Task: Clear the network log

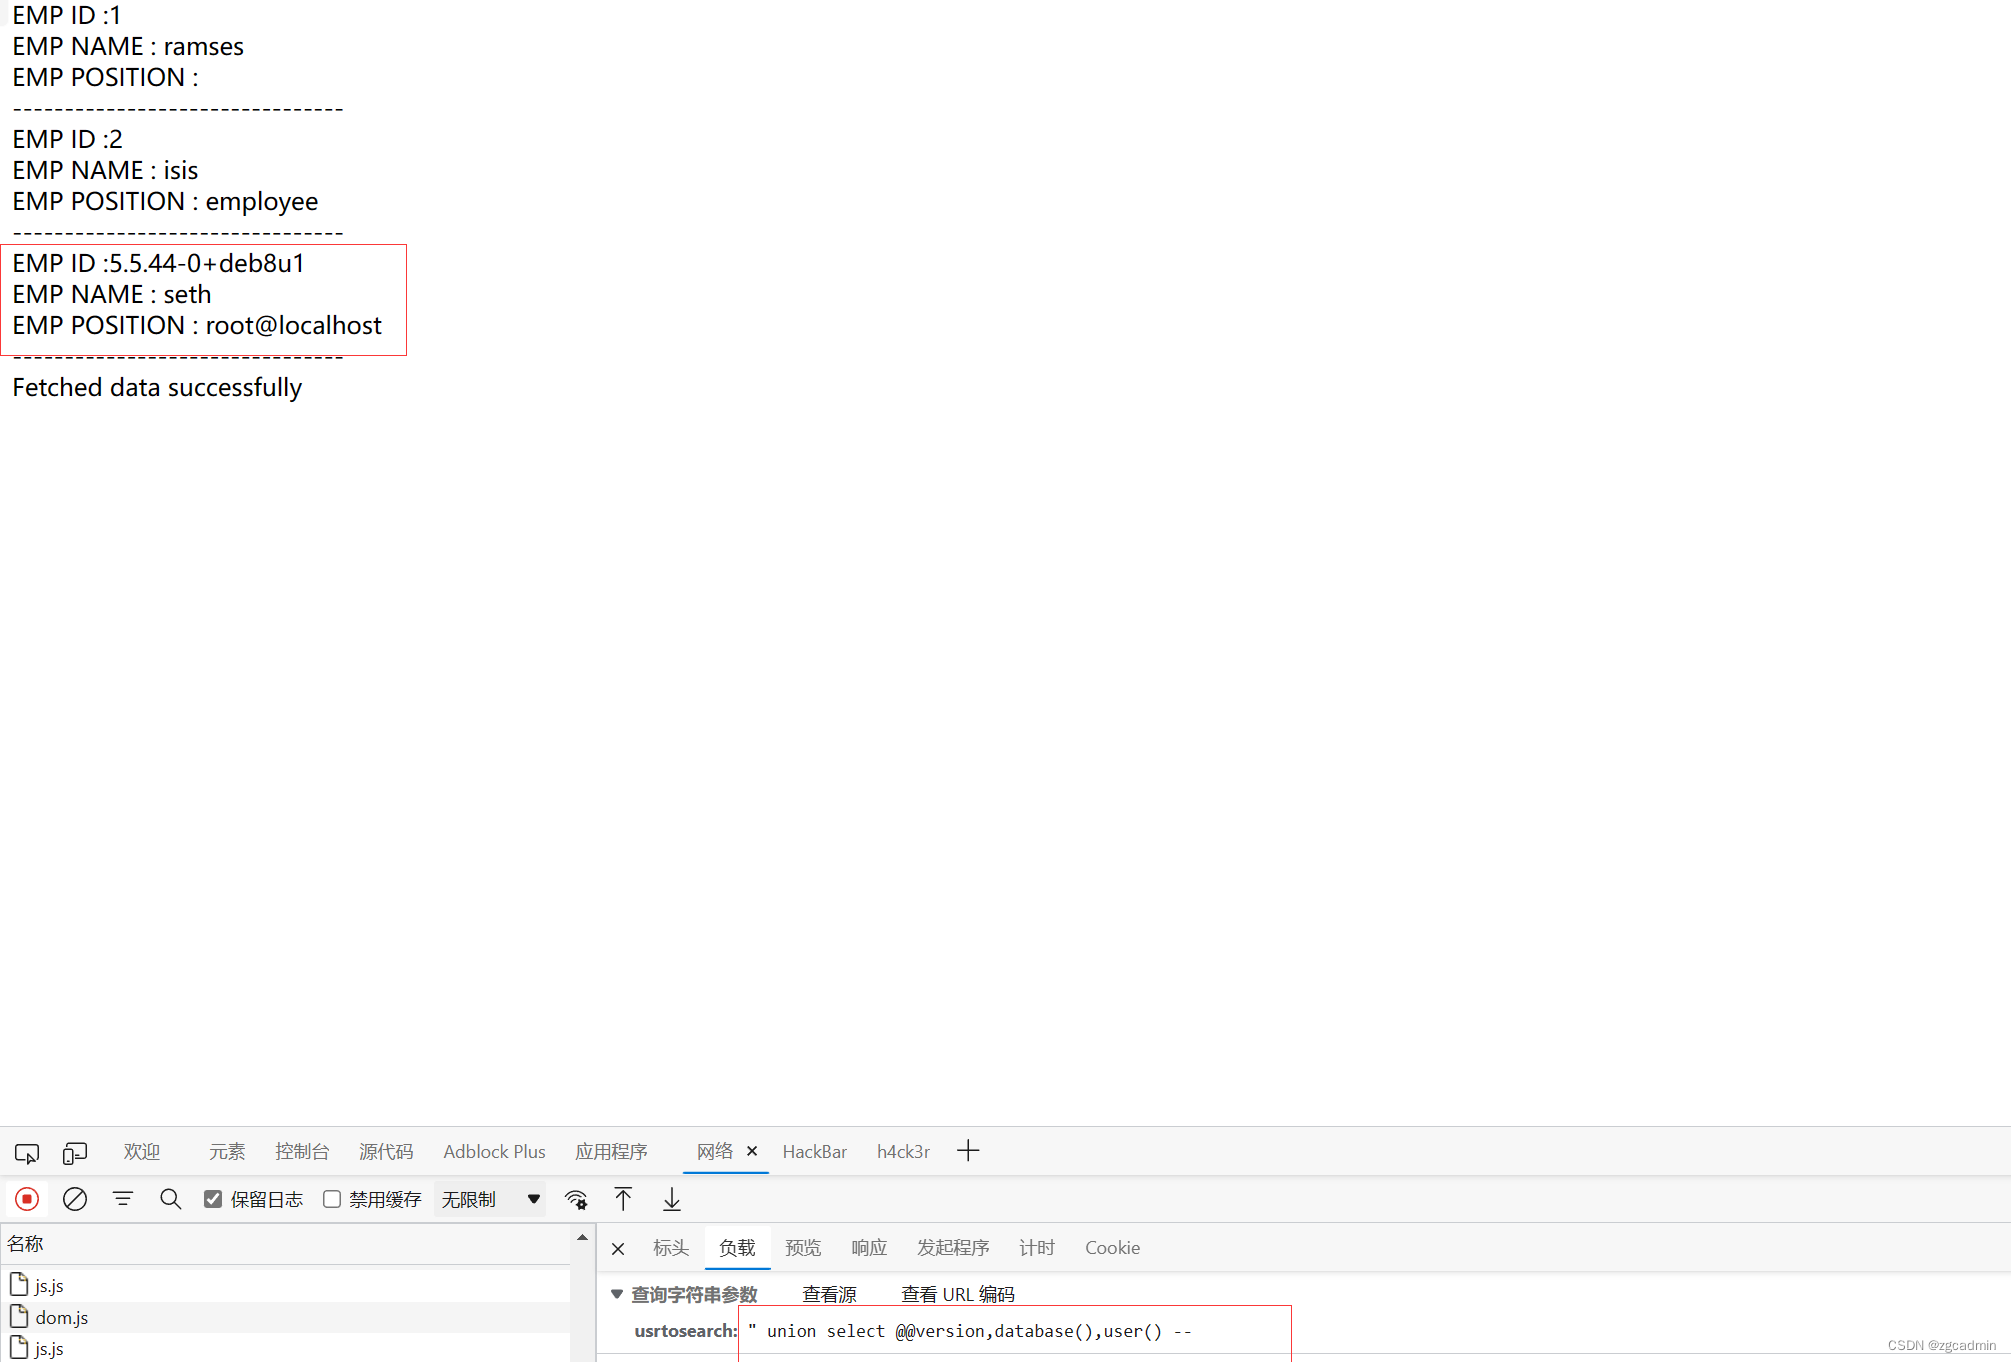Action: pos(75,1199)
